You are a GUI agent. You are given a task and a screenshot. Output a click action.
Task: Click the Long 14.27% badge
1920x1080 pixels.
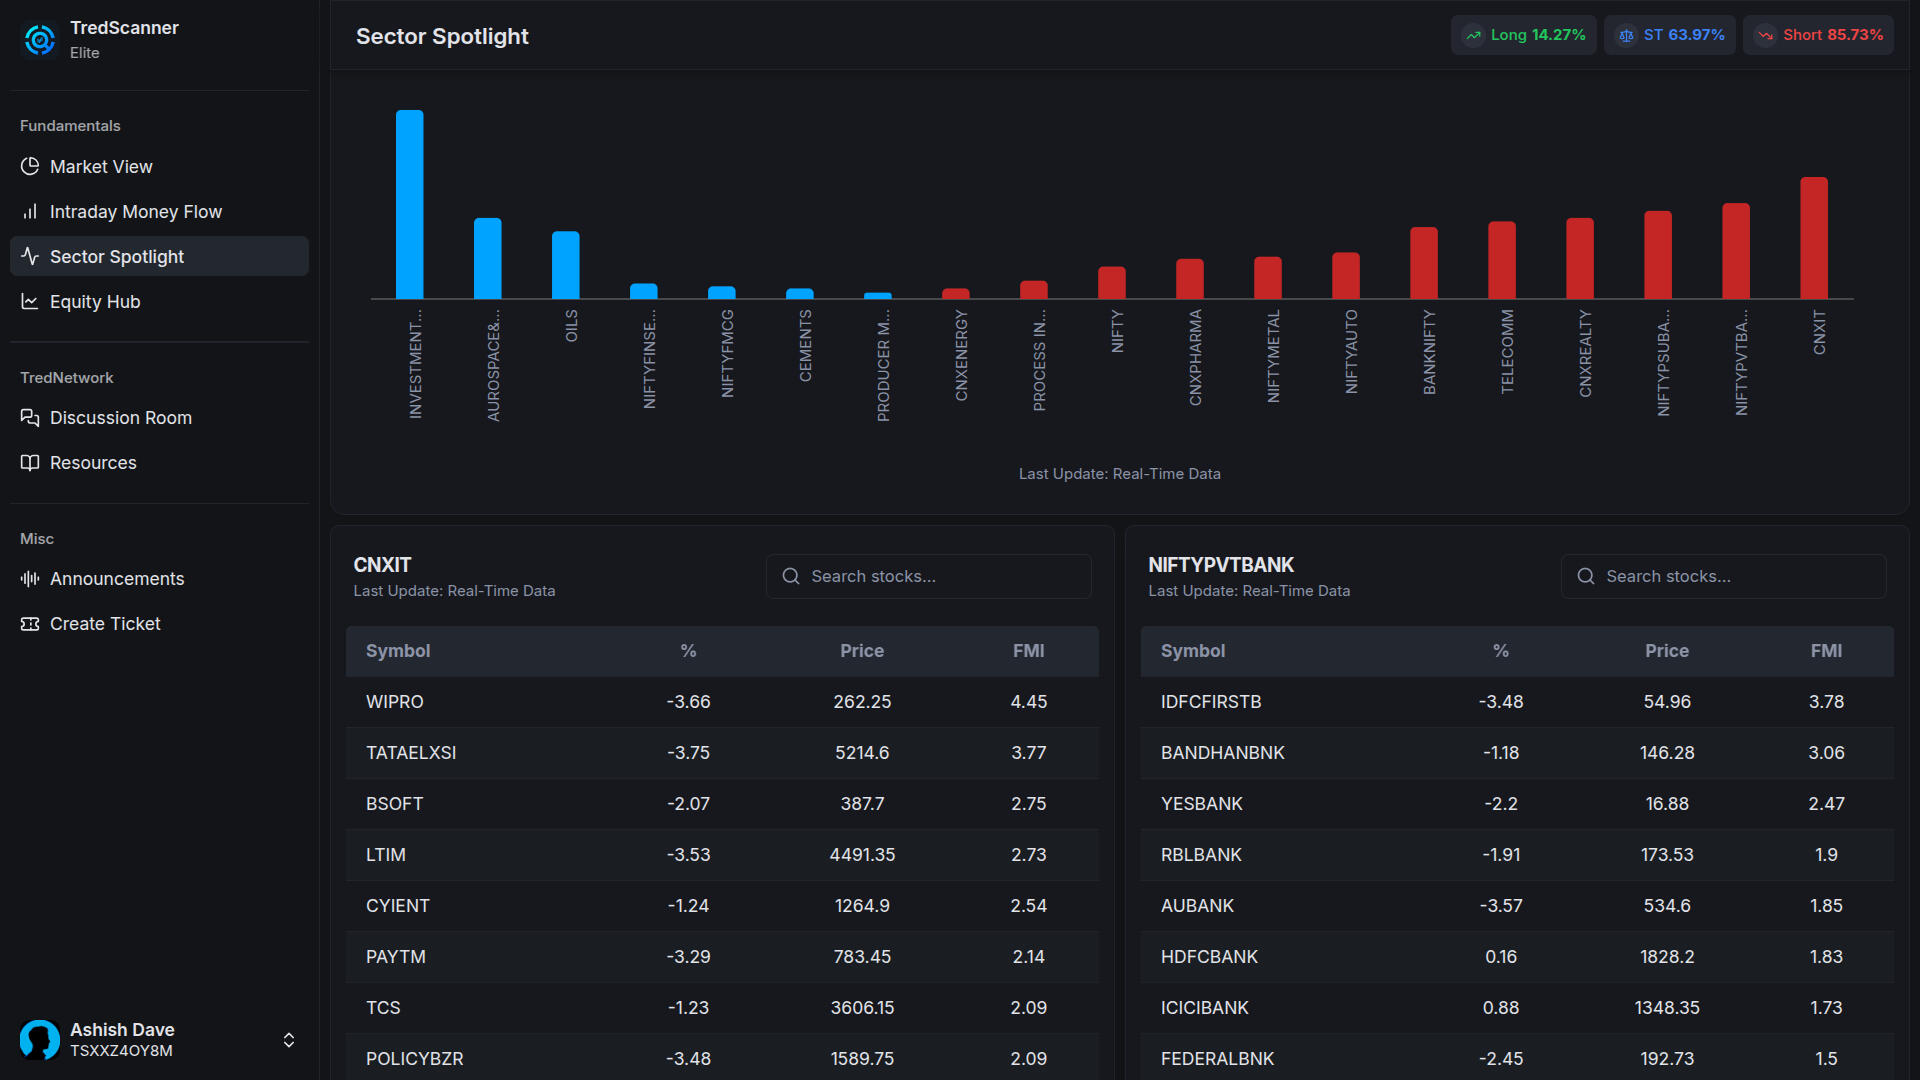(x=1524, y=35)
